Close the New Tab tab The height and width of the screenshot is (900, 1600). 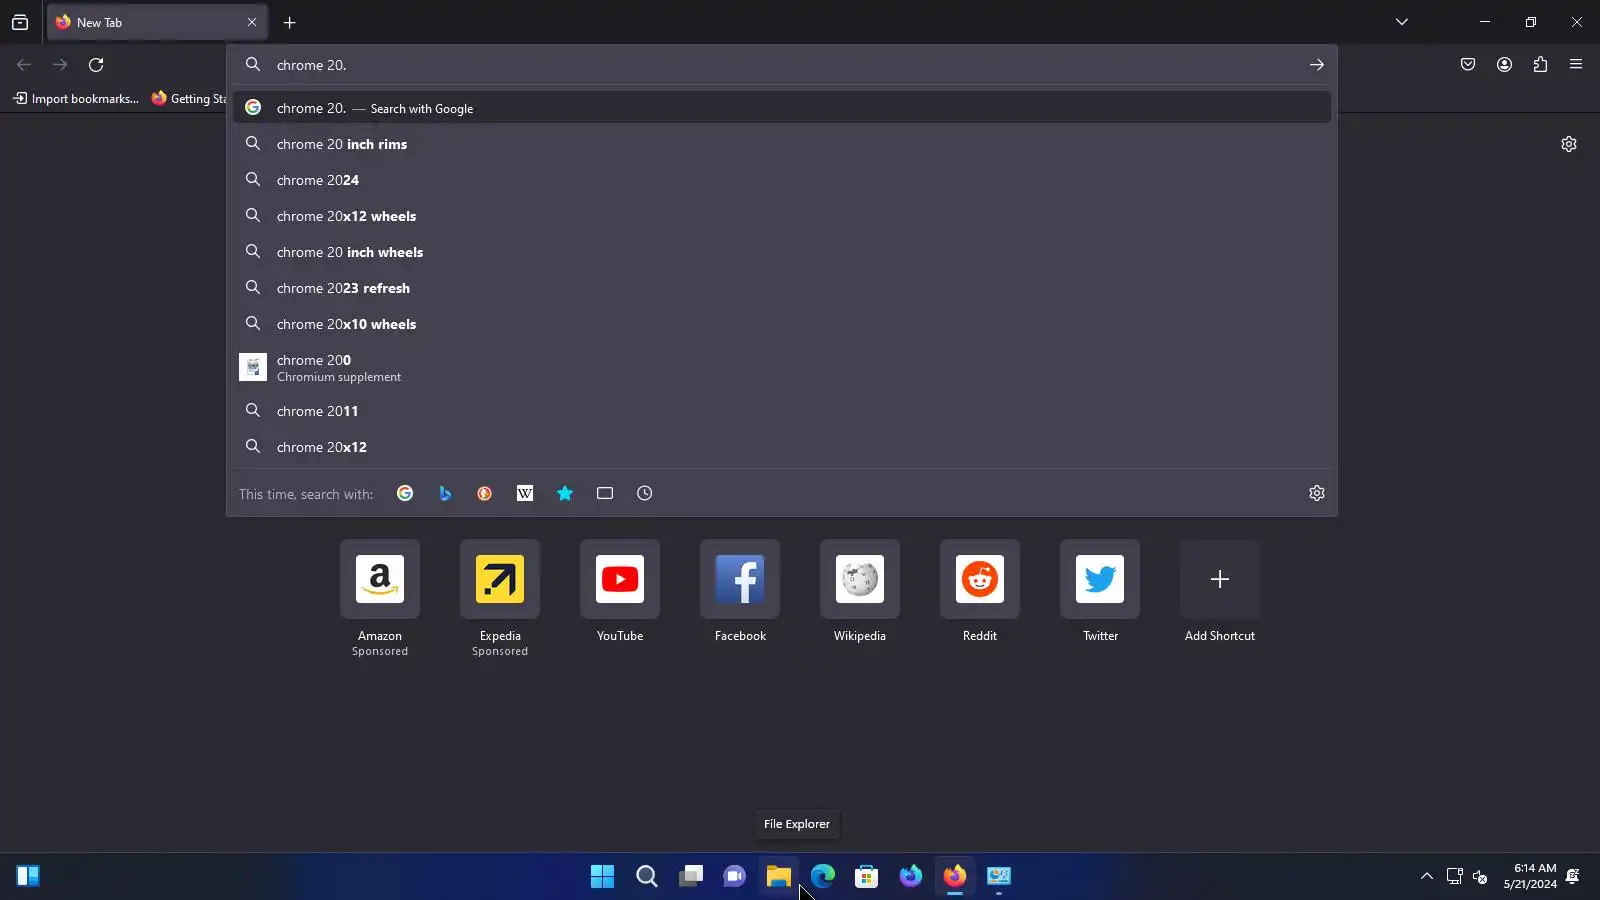pyautogui.click(x=252, y=22)
